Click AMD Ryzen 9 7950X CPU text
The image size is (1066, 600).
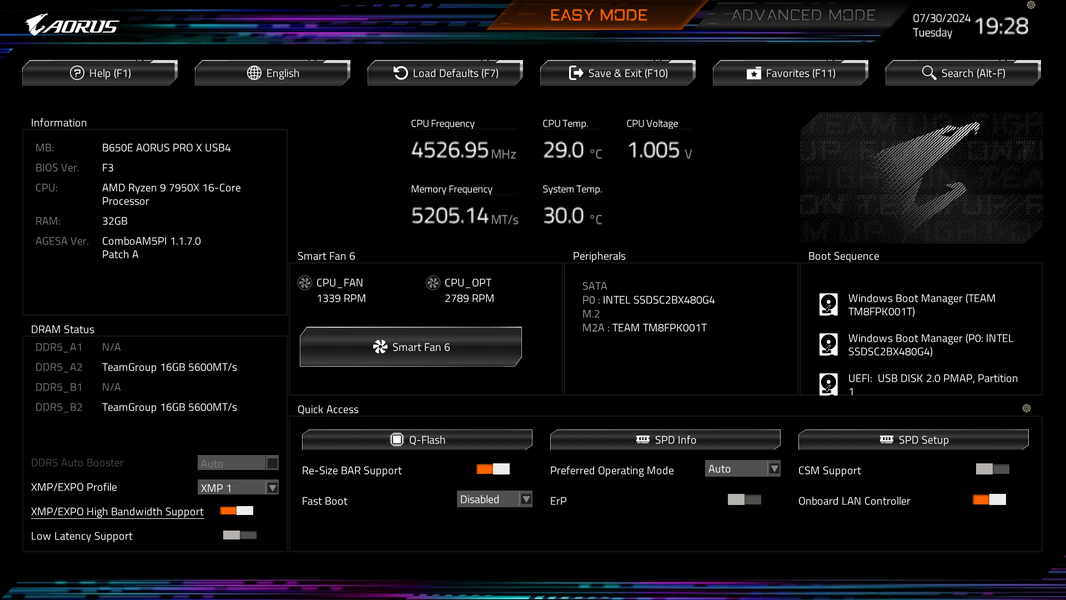171,194
